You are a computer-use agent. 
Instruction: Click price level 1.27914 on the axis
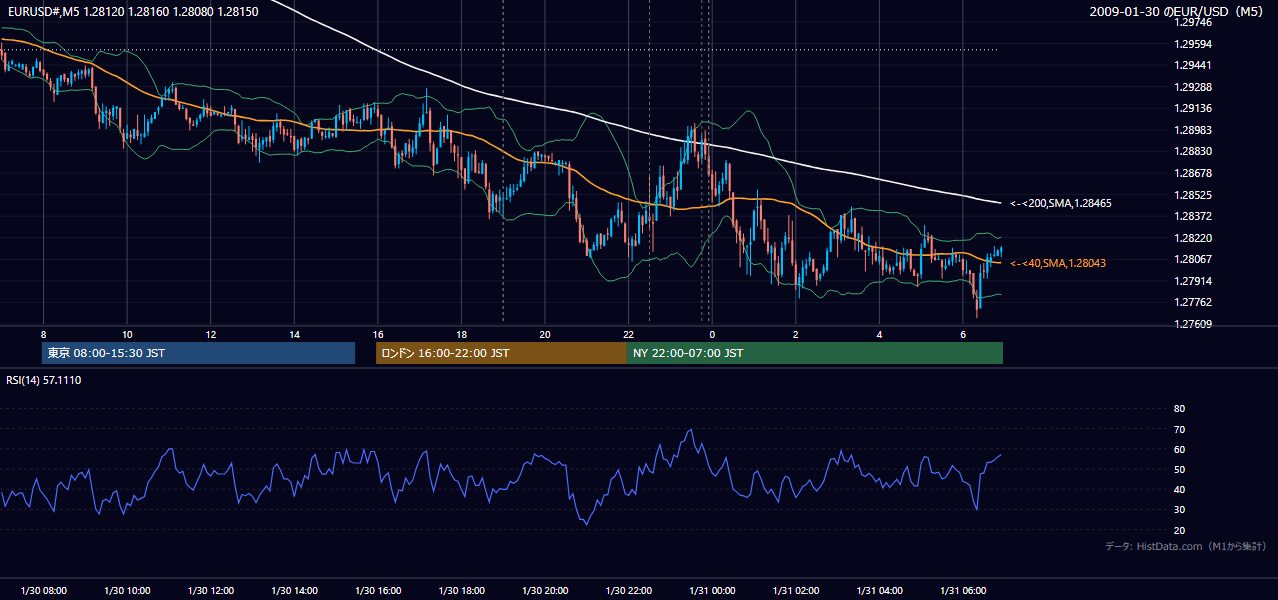coord(1194,281)
